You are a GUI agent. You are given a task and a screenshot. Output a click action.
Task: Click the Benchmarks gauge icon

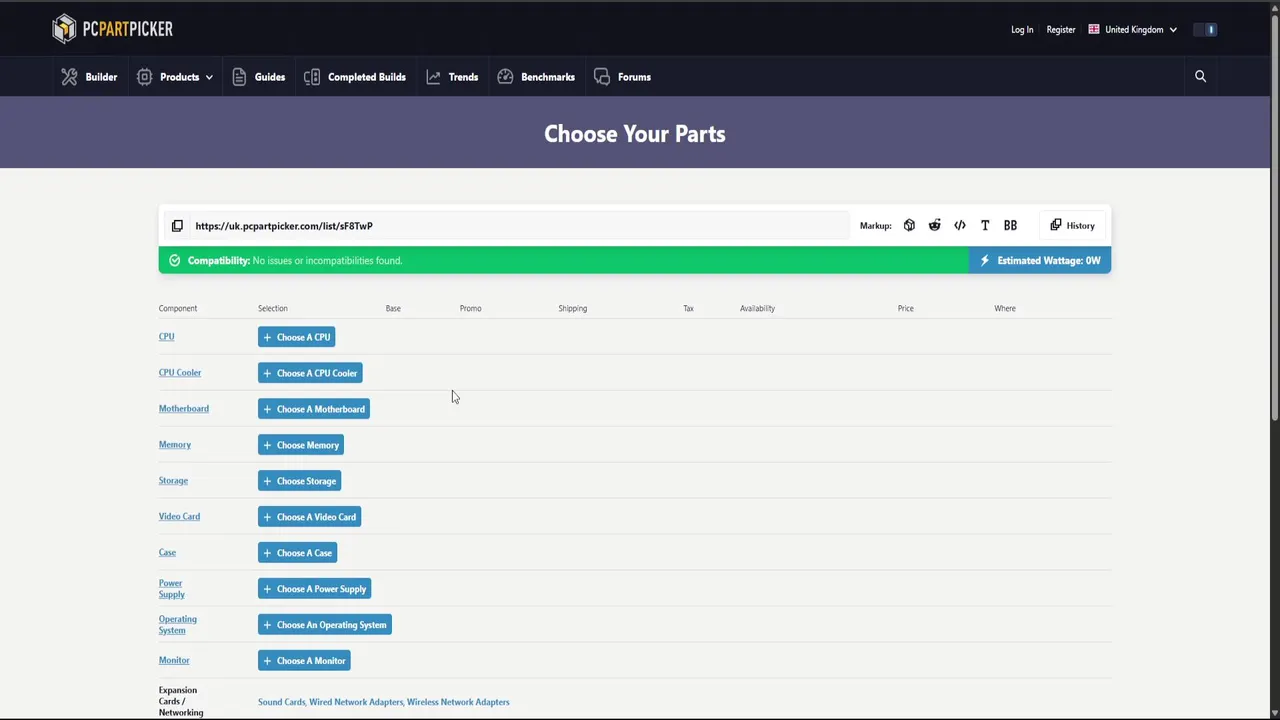pyautogui.click(x=505, y=77)
